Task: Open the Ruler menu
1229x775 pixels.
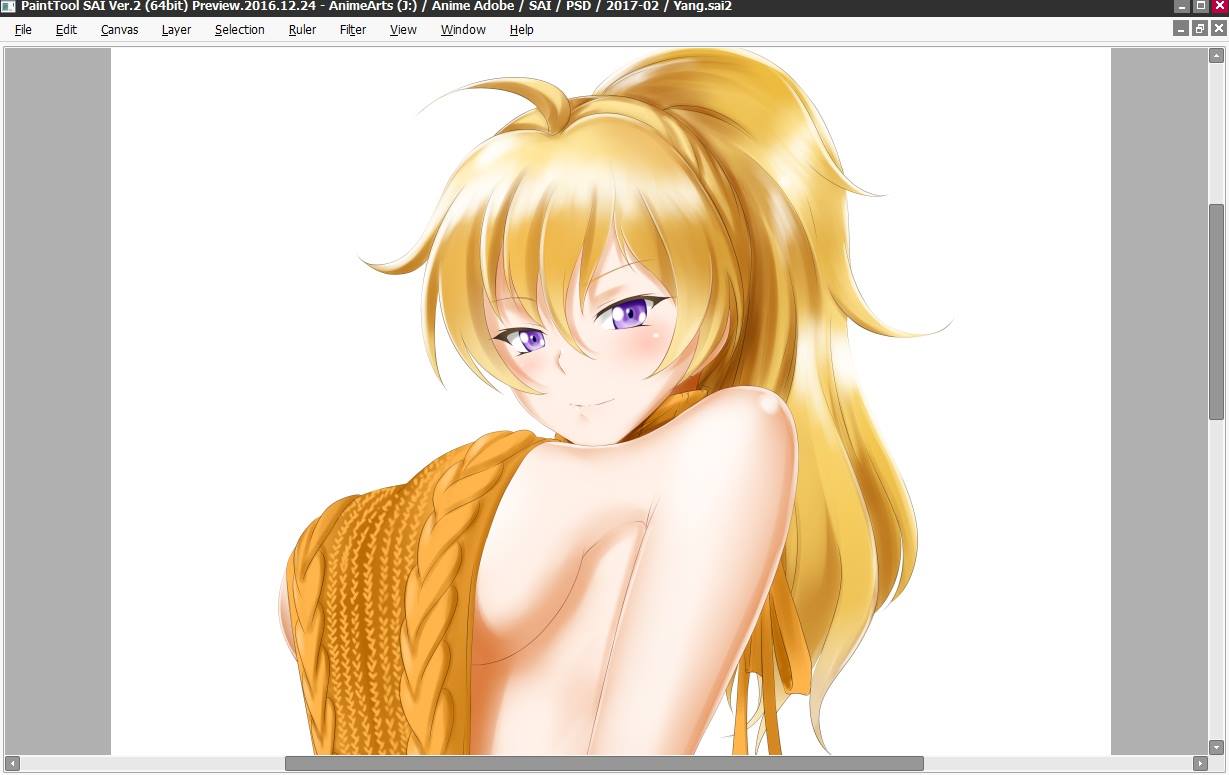Action: coord(302,30)
